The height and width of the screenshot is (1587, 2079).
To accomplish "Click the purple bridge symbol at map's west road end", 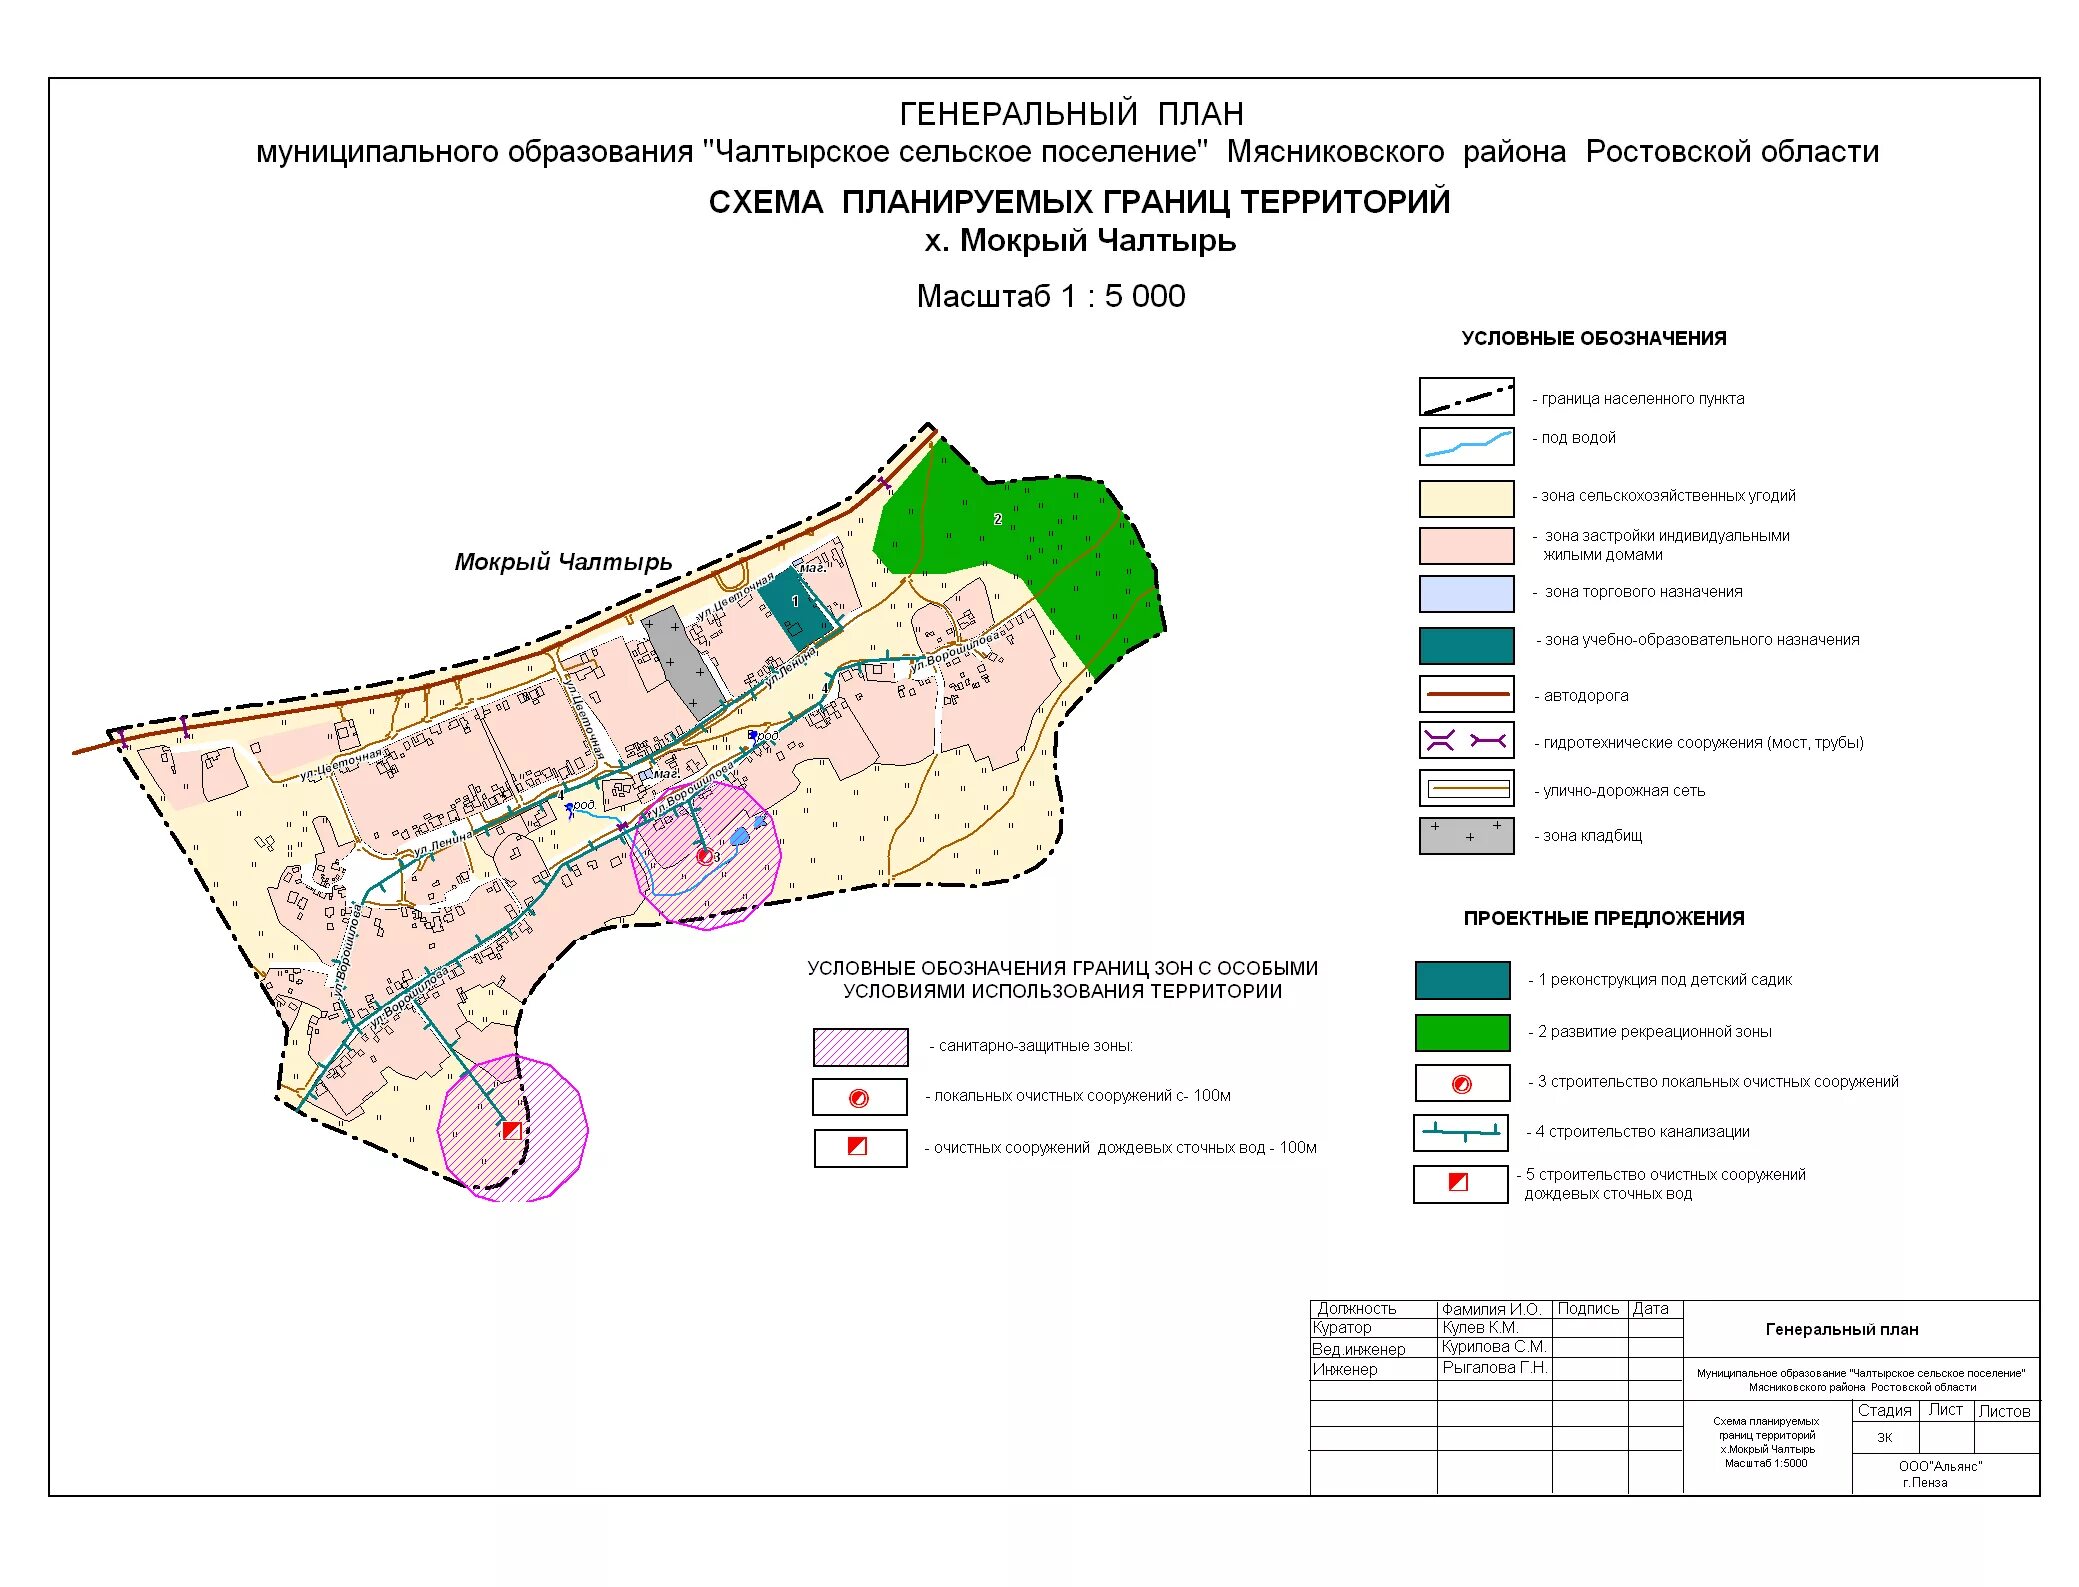I will click(x=121, y=737).
